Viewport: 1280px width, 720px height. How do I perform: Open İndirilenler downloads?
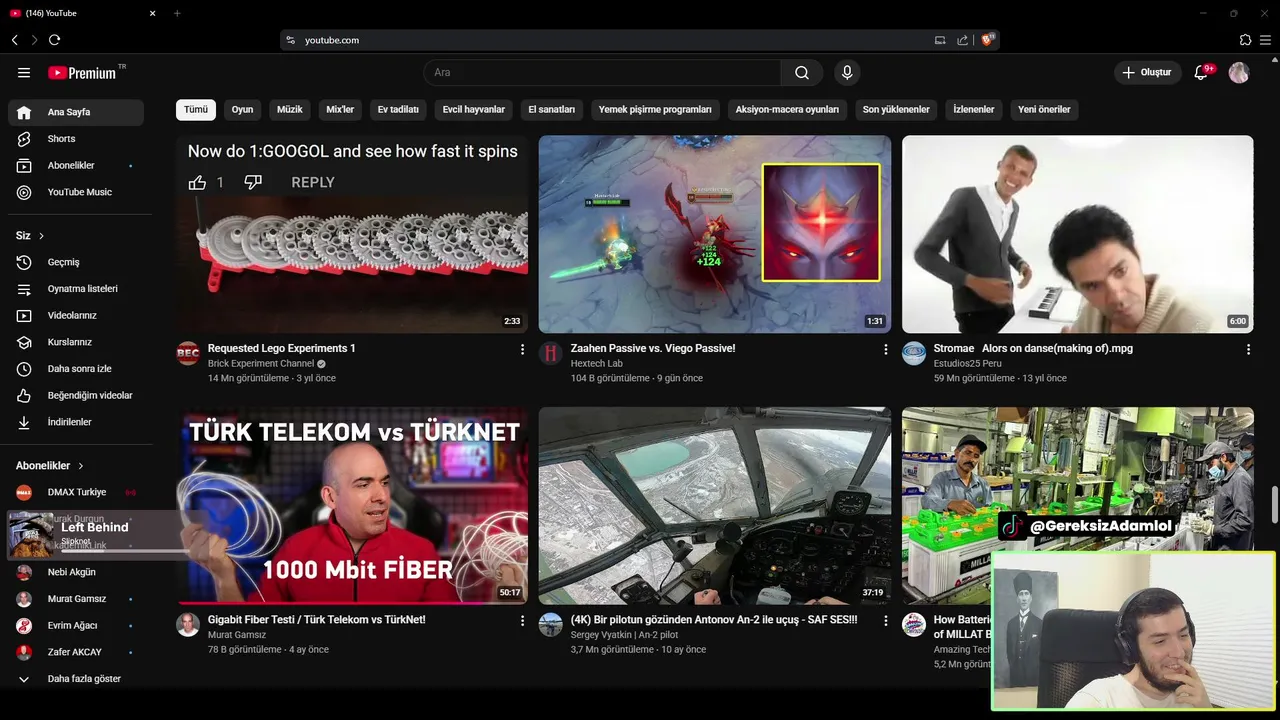coord(76,422)
